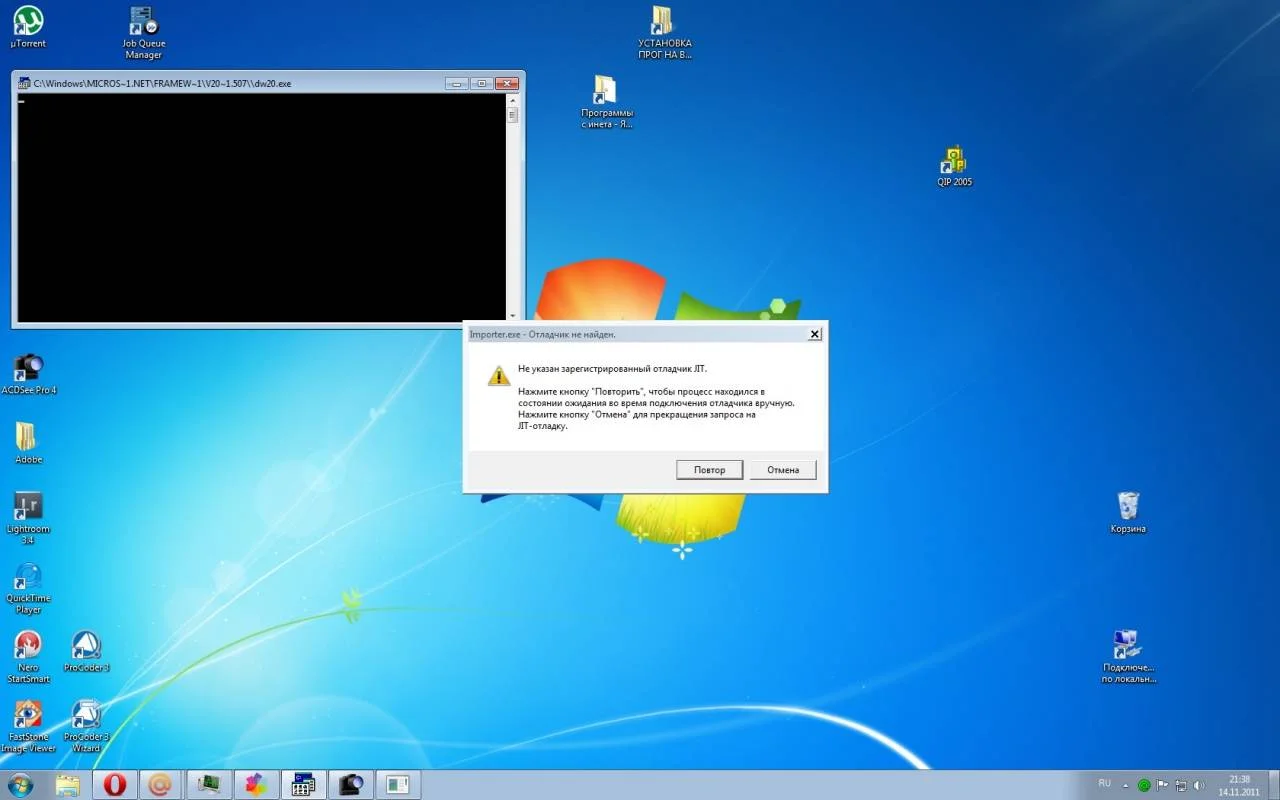
Task: Show hidden system tray icons
Action: (x=1126, y=785)
